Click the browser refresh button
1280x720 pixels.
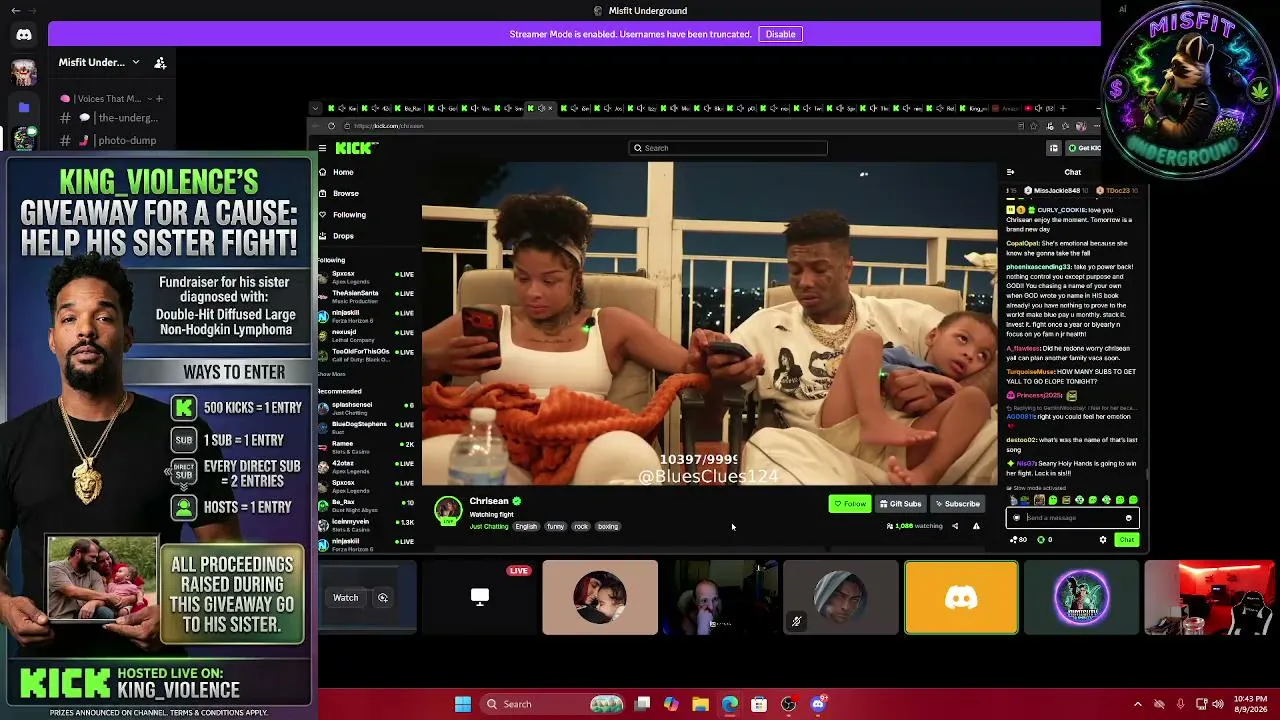tap(331, 126)
